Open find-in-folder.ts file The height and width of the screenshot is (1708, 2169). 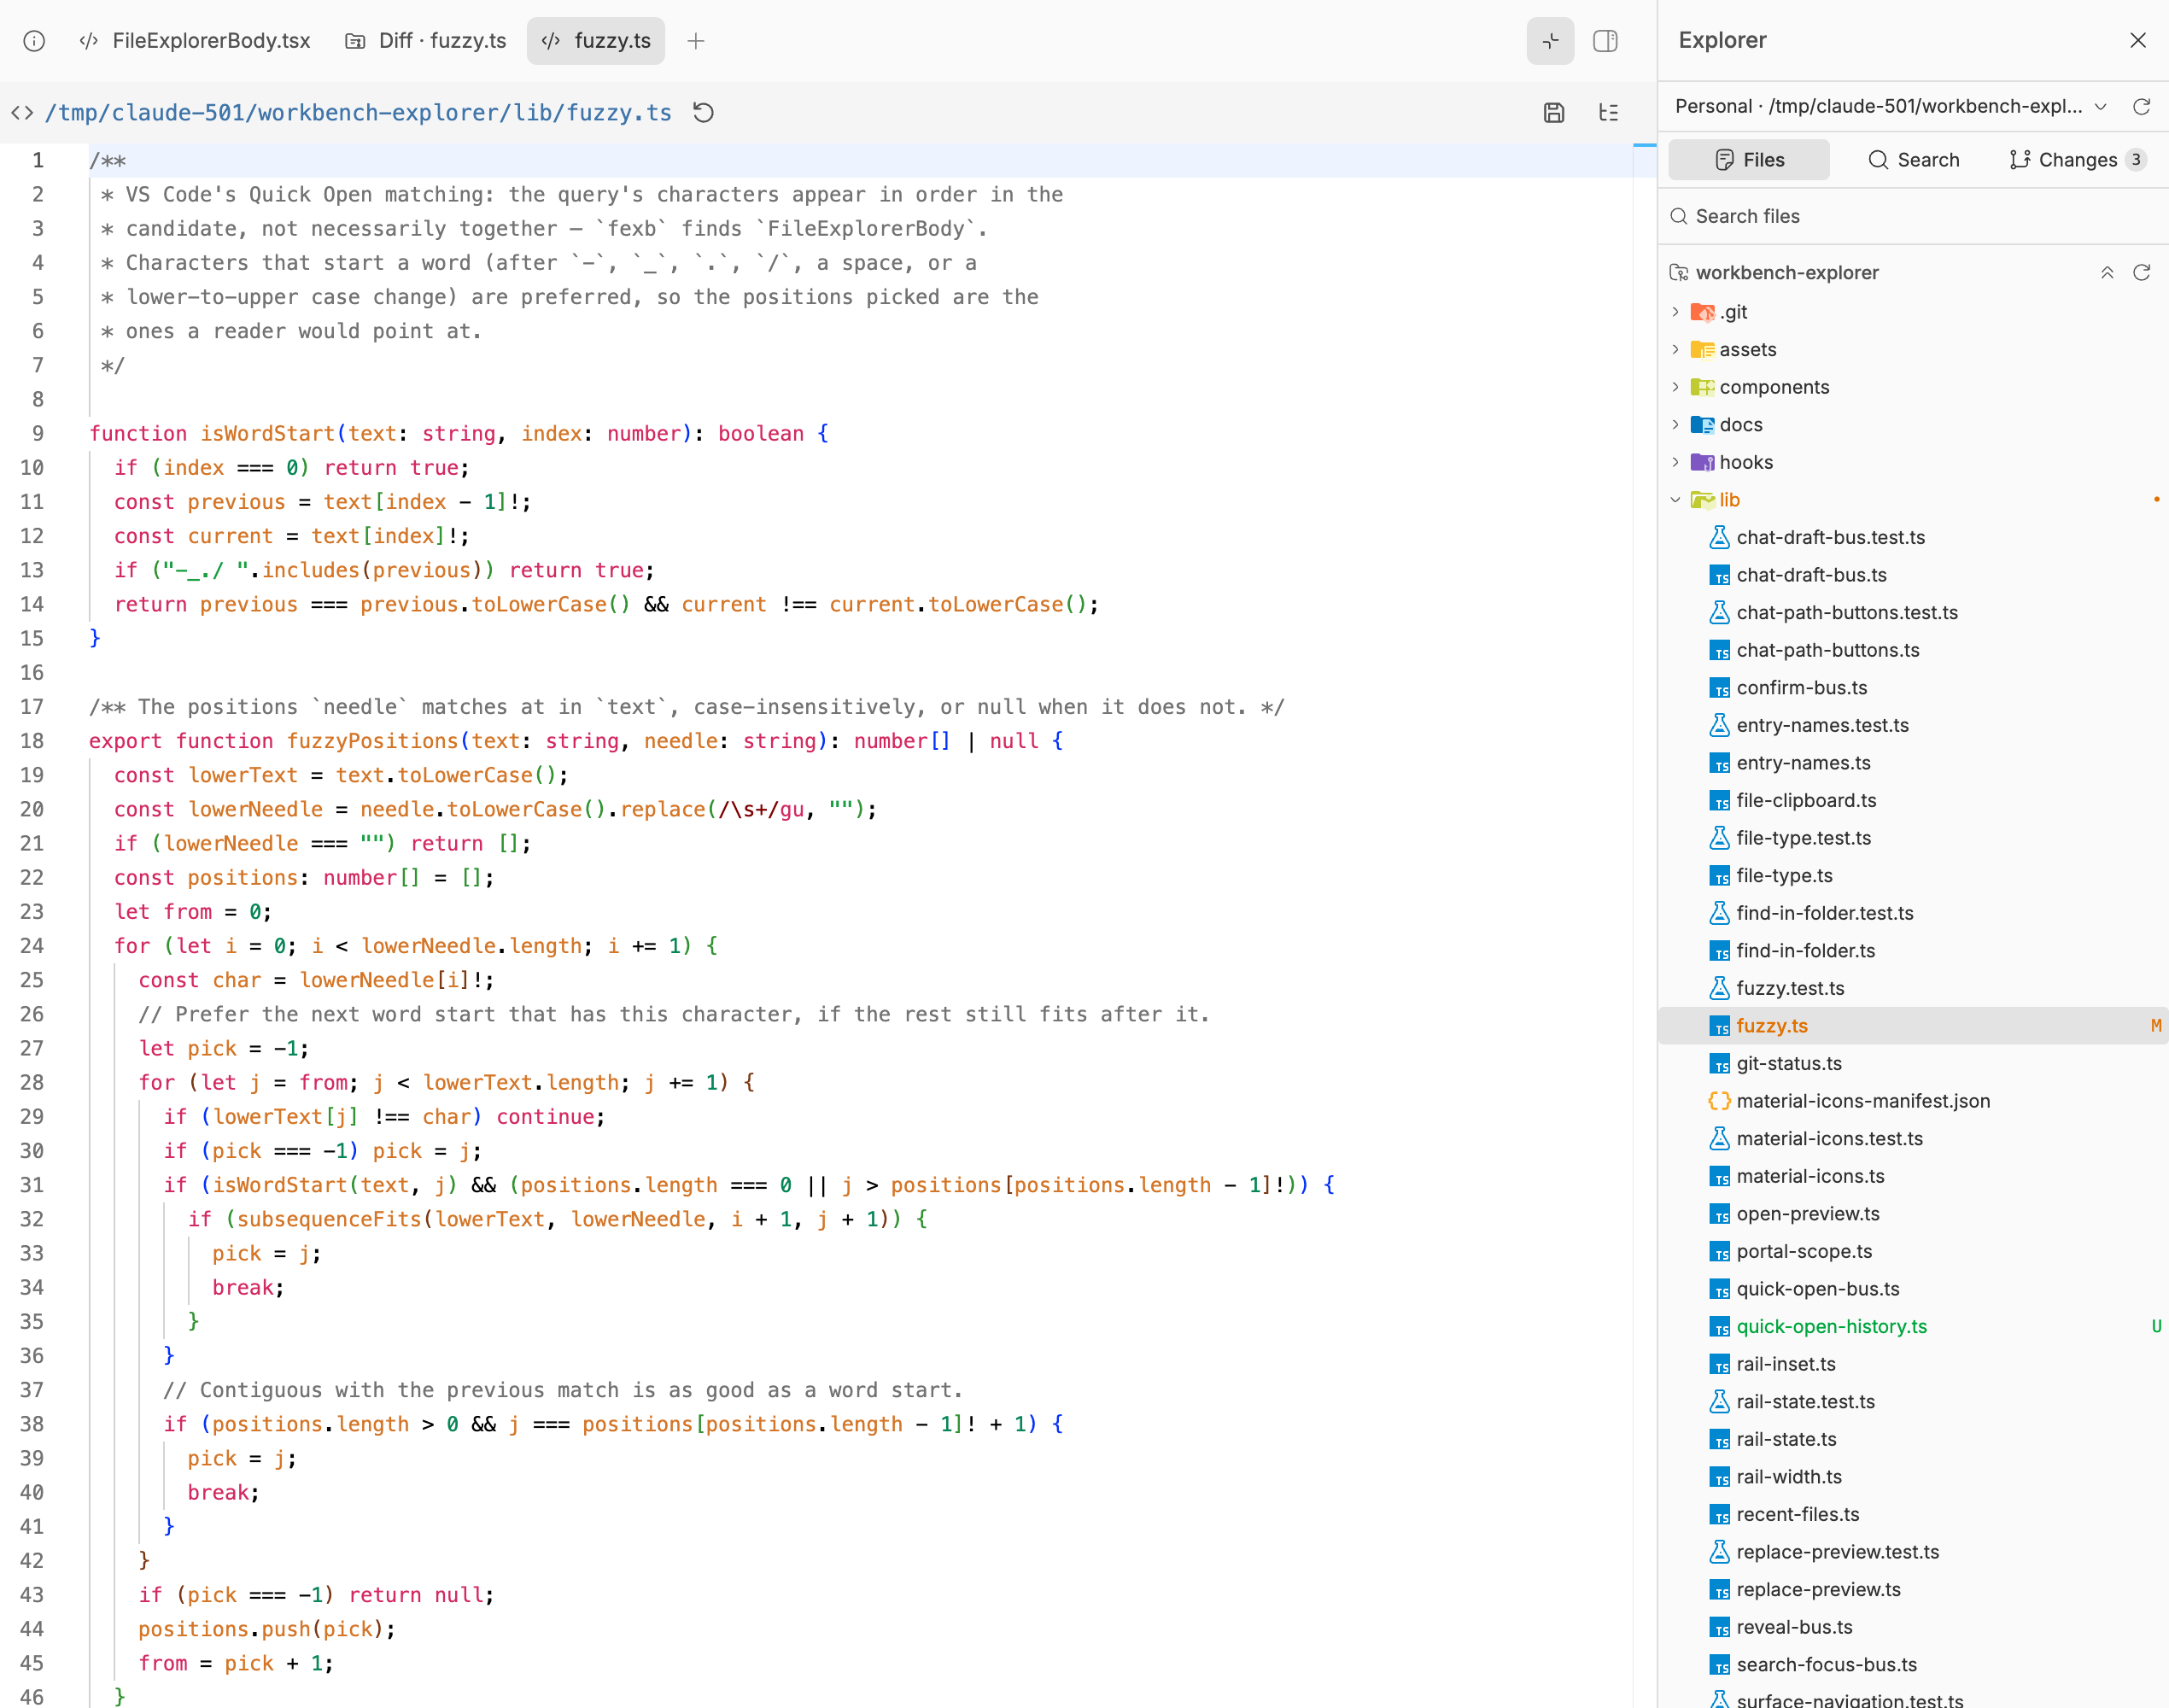coord(1913,950)
